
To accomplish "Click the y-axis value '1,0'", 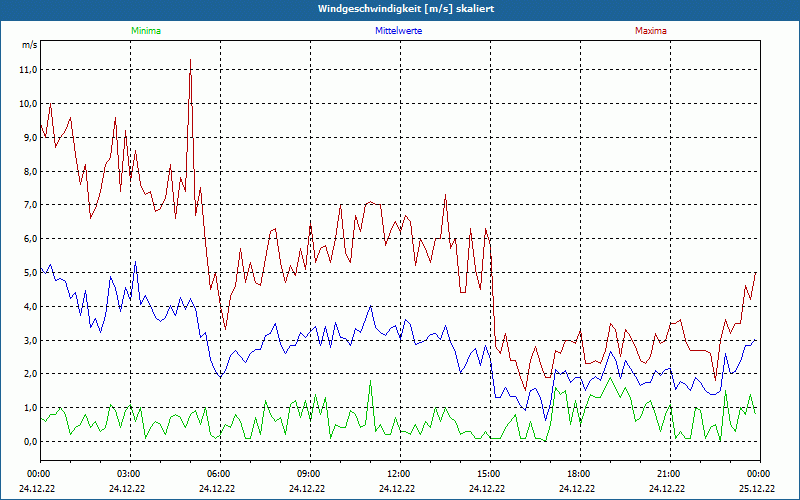I will coord(30,408).
